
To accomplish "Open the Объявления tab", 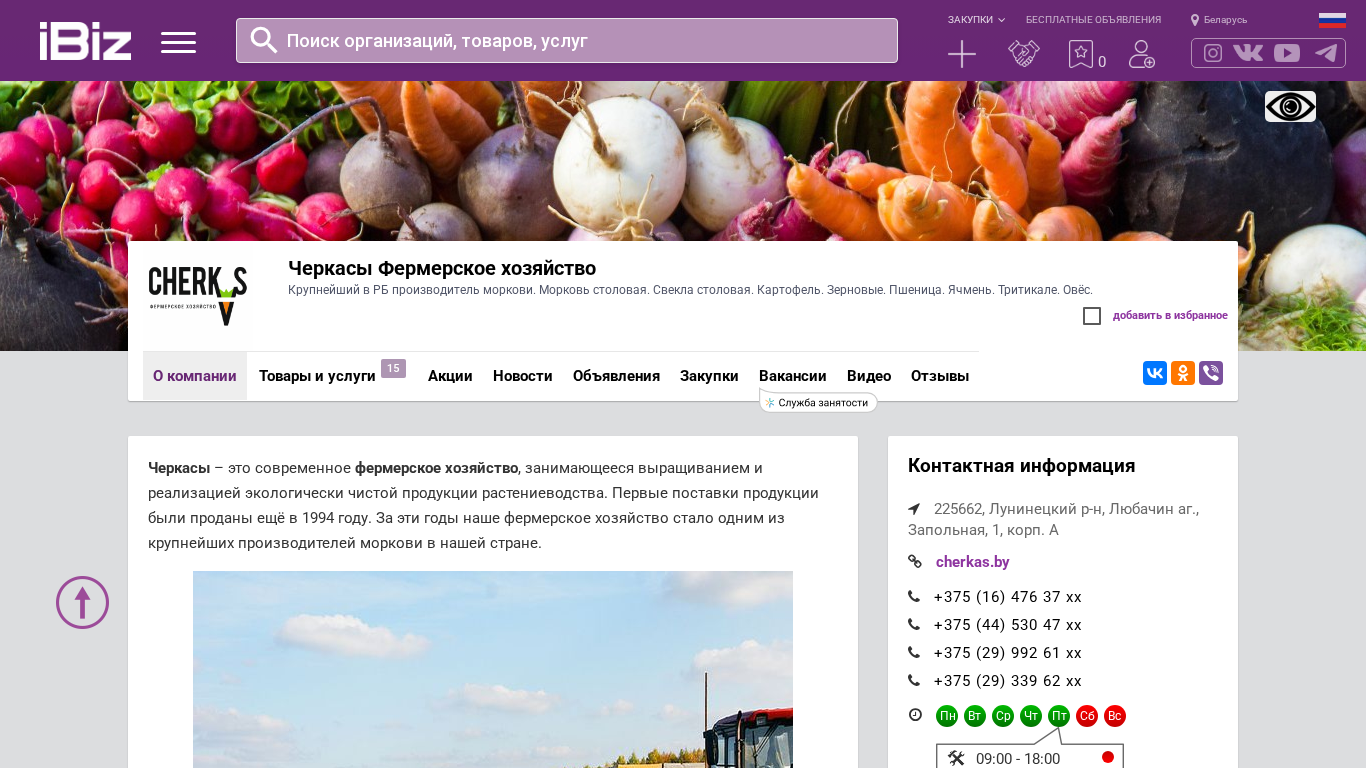I will [x=616, y=376].
